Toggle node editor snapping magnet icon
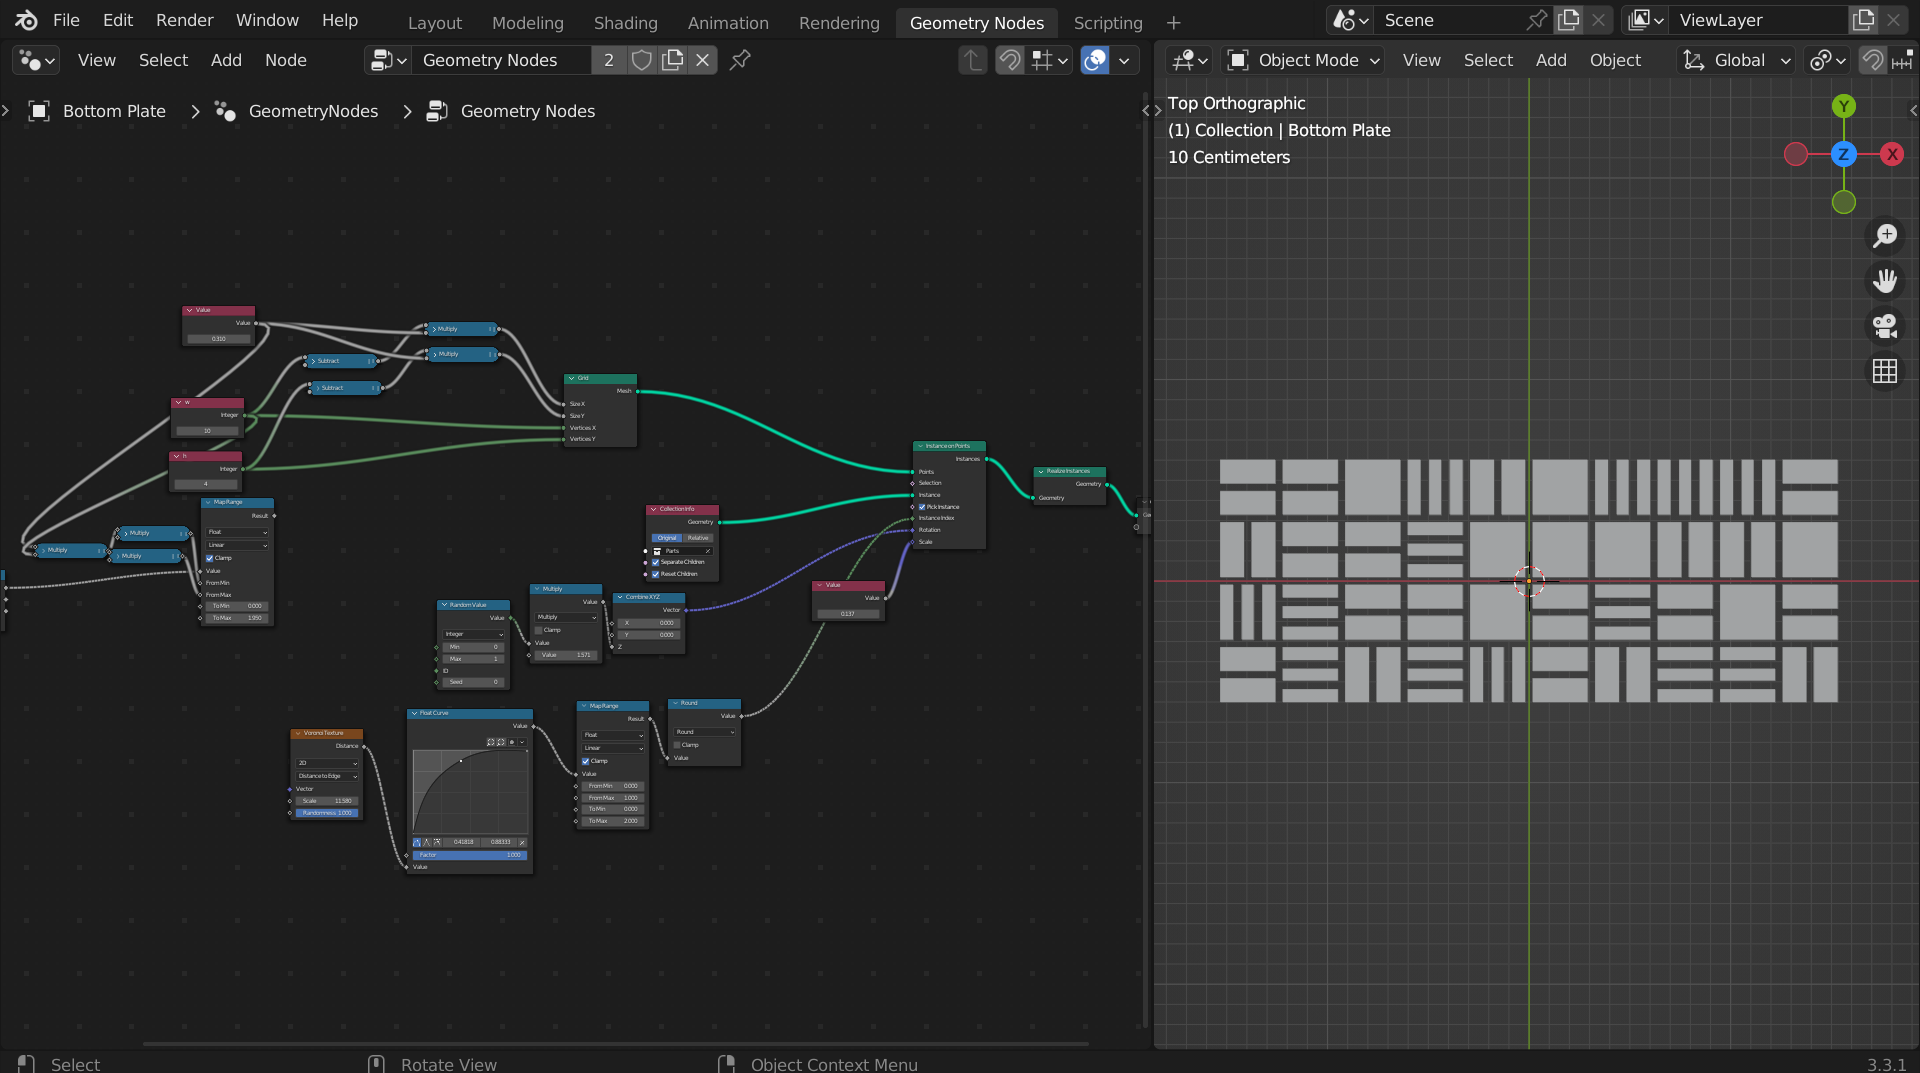Image resolution: width=1920 pixels, height=1073 pixels. [1010, 60]
